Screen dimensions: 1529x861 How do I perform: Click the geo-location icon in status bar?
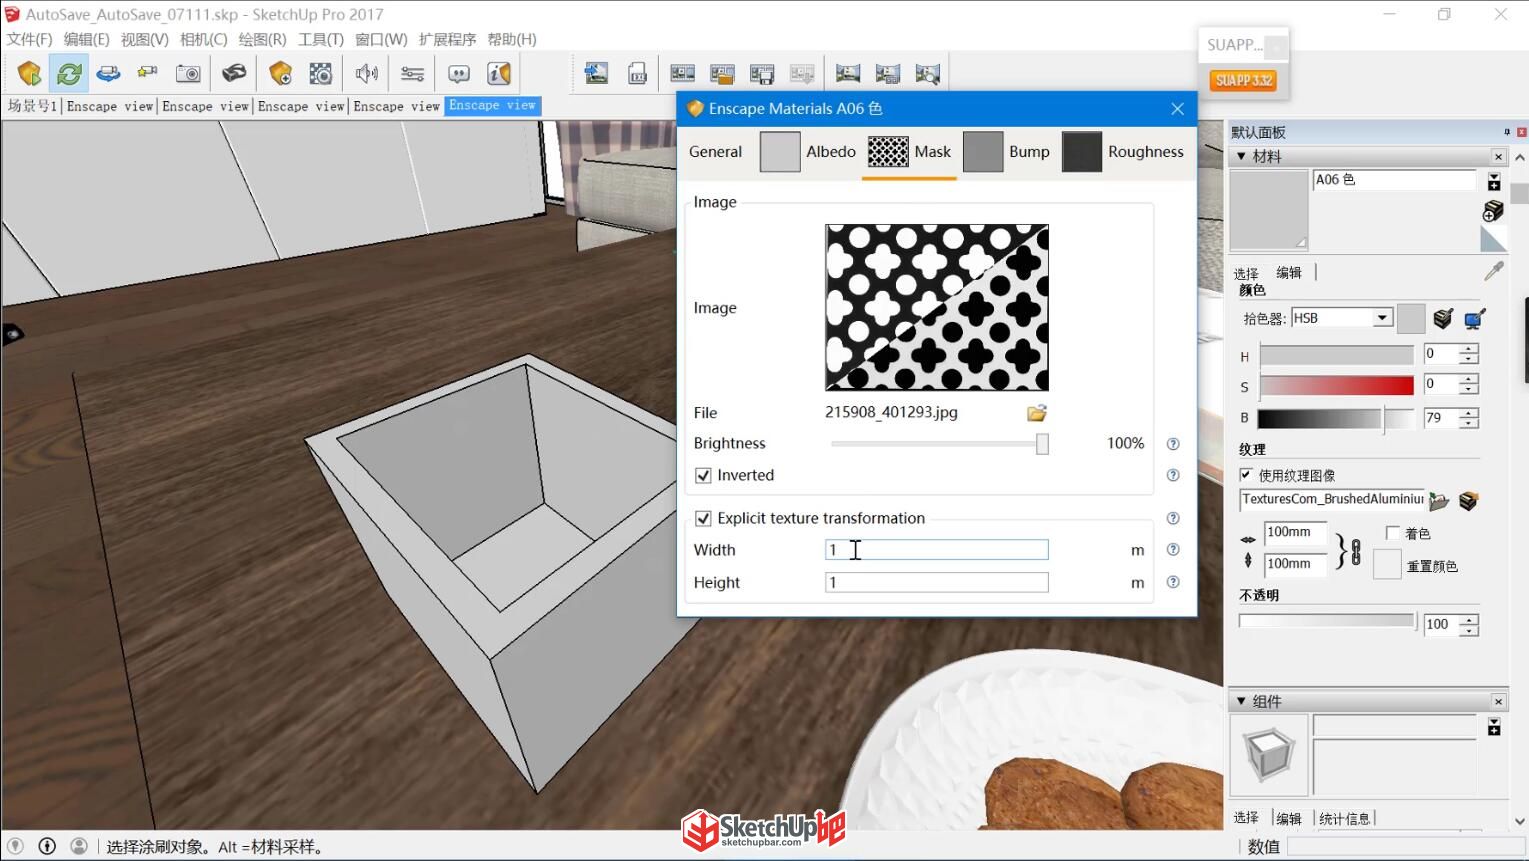pyautogui.click(x=15, y=846)
